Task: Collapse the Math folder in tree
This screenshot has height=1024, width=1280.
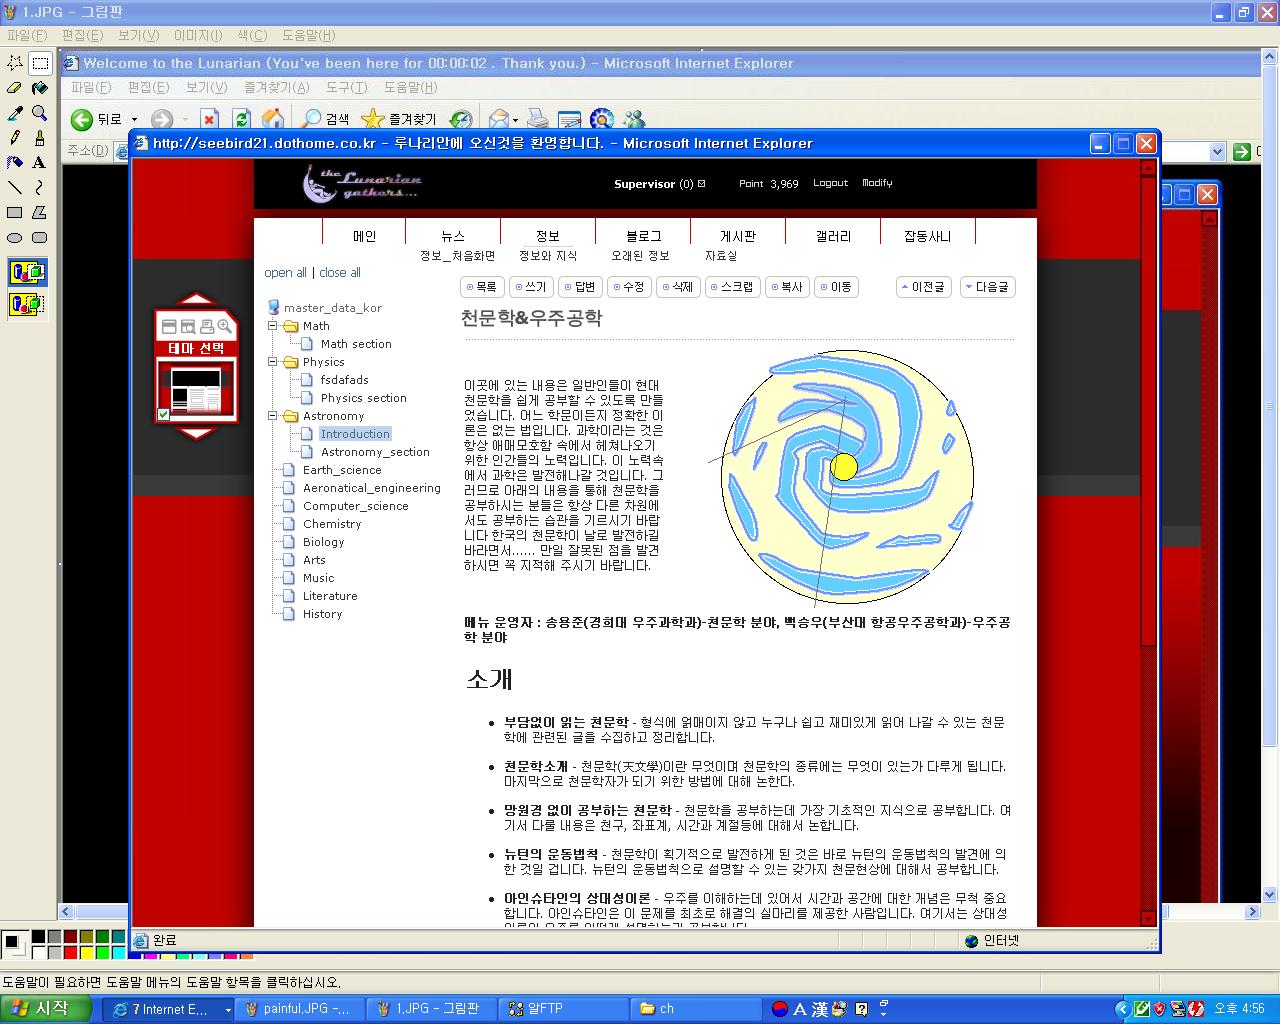Action: (272, 326)
